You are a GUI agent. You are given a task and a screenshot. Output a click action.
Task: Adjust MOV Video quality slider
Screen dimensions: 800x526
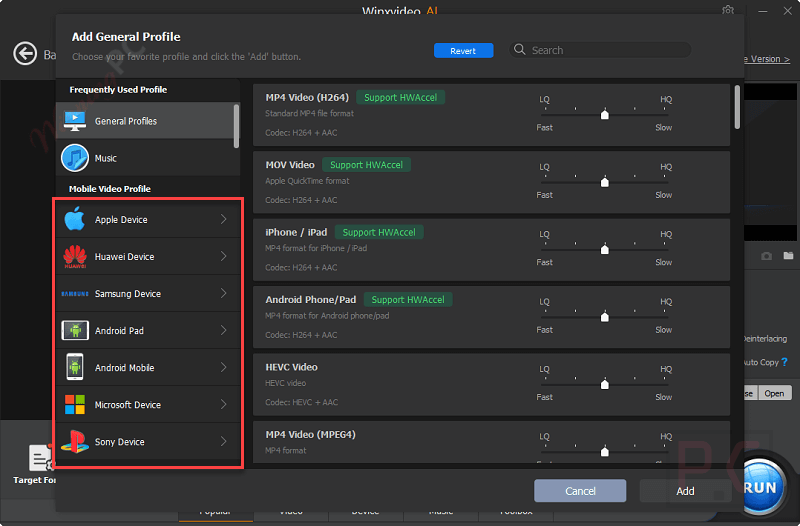605,181
